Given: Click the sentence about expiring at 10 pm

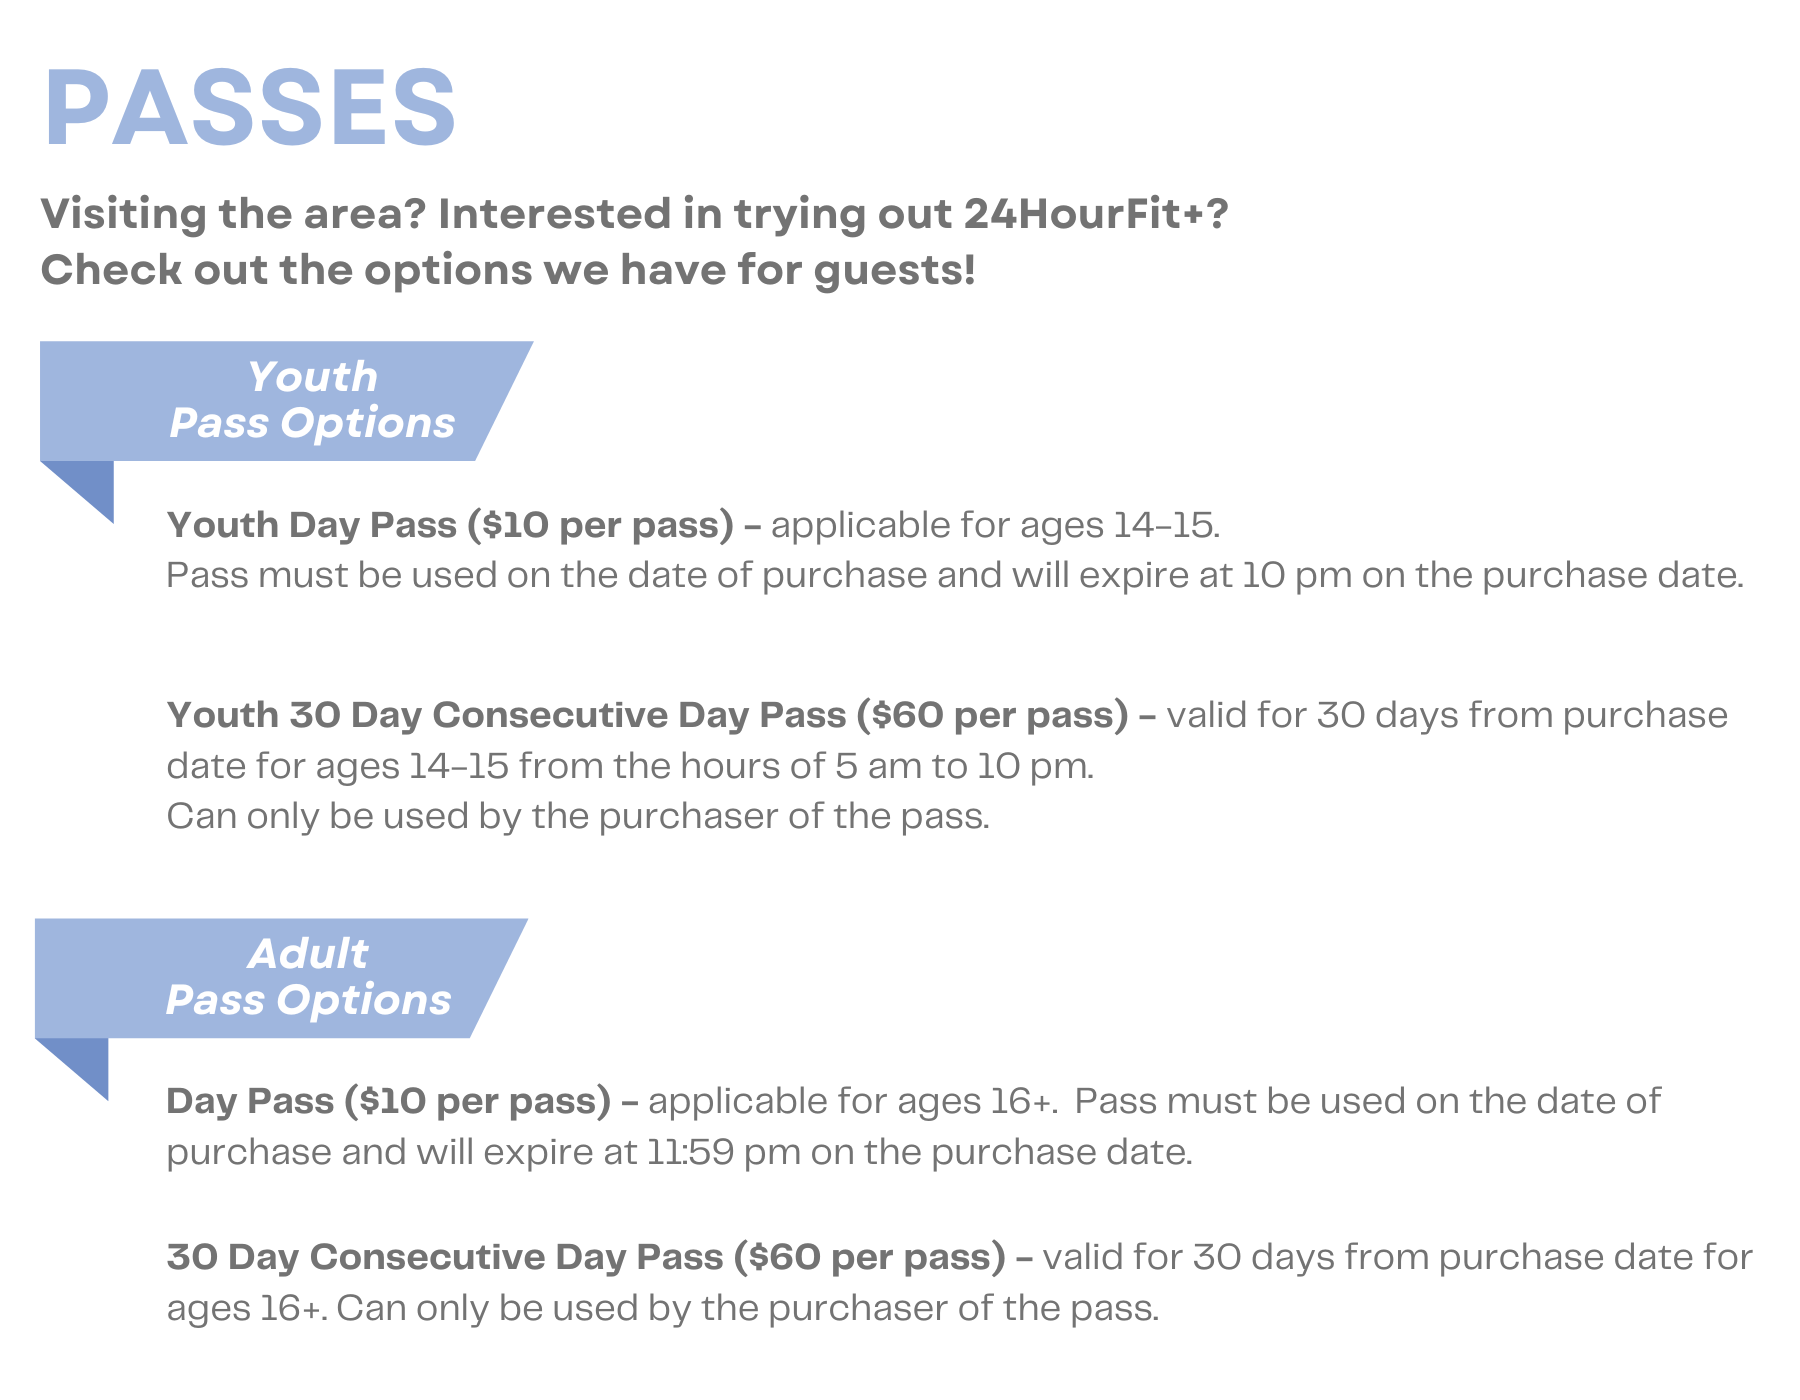Looking at the screenshot, I should [x=955, y=576].
